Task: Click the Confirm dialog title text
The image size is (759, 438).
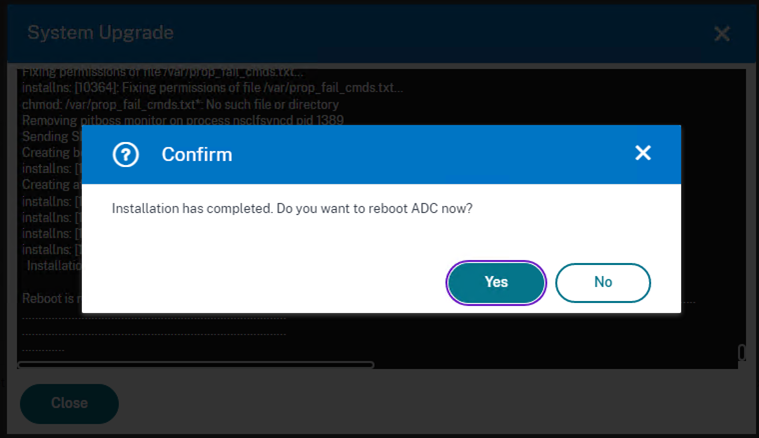Action: tap(197, 154)
